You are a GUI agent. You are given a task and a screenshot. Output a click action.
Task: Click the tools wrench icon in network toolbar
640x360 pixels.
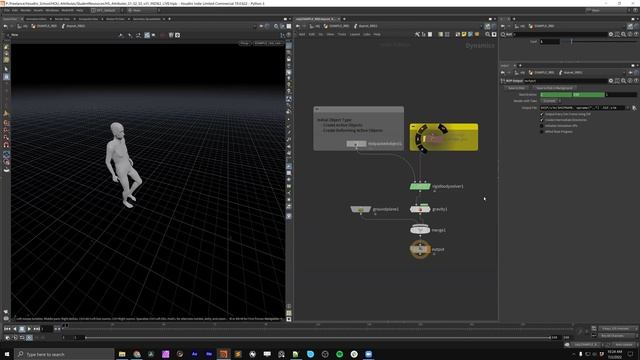pos(417,35)
